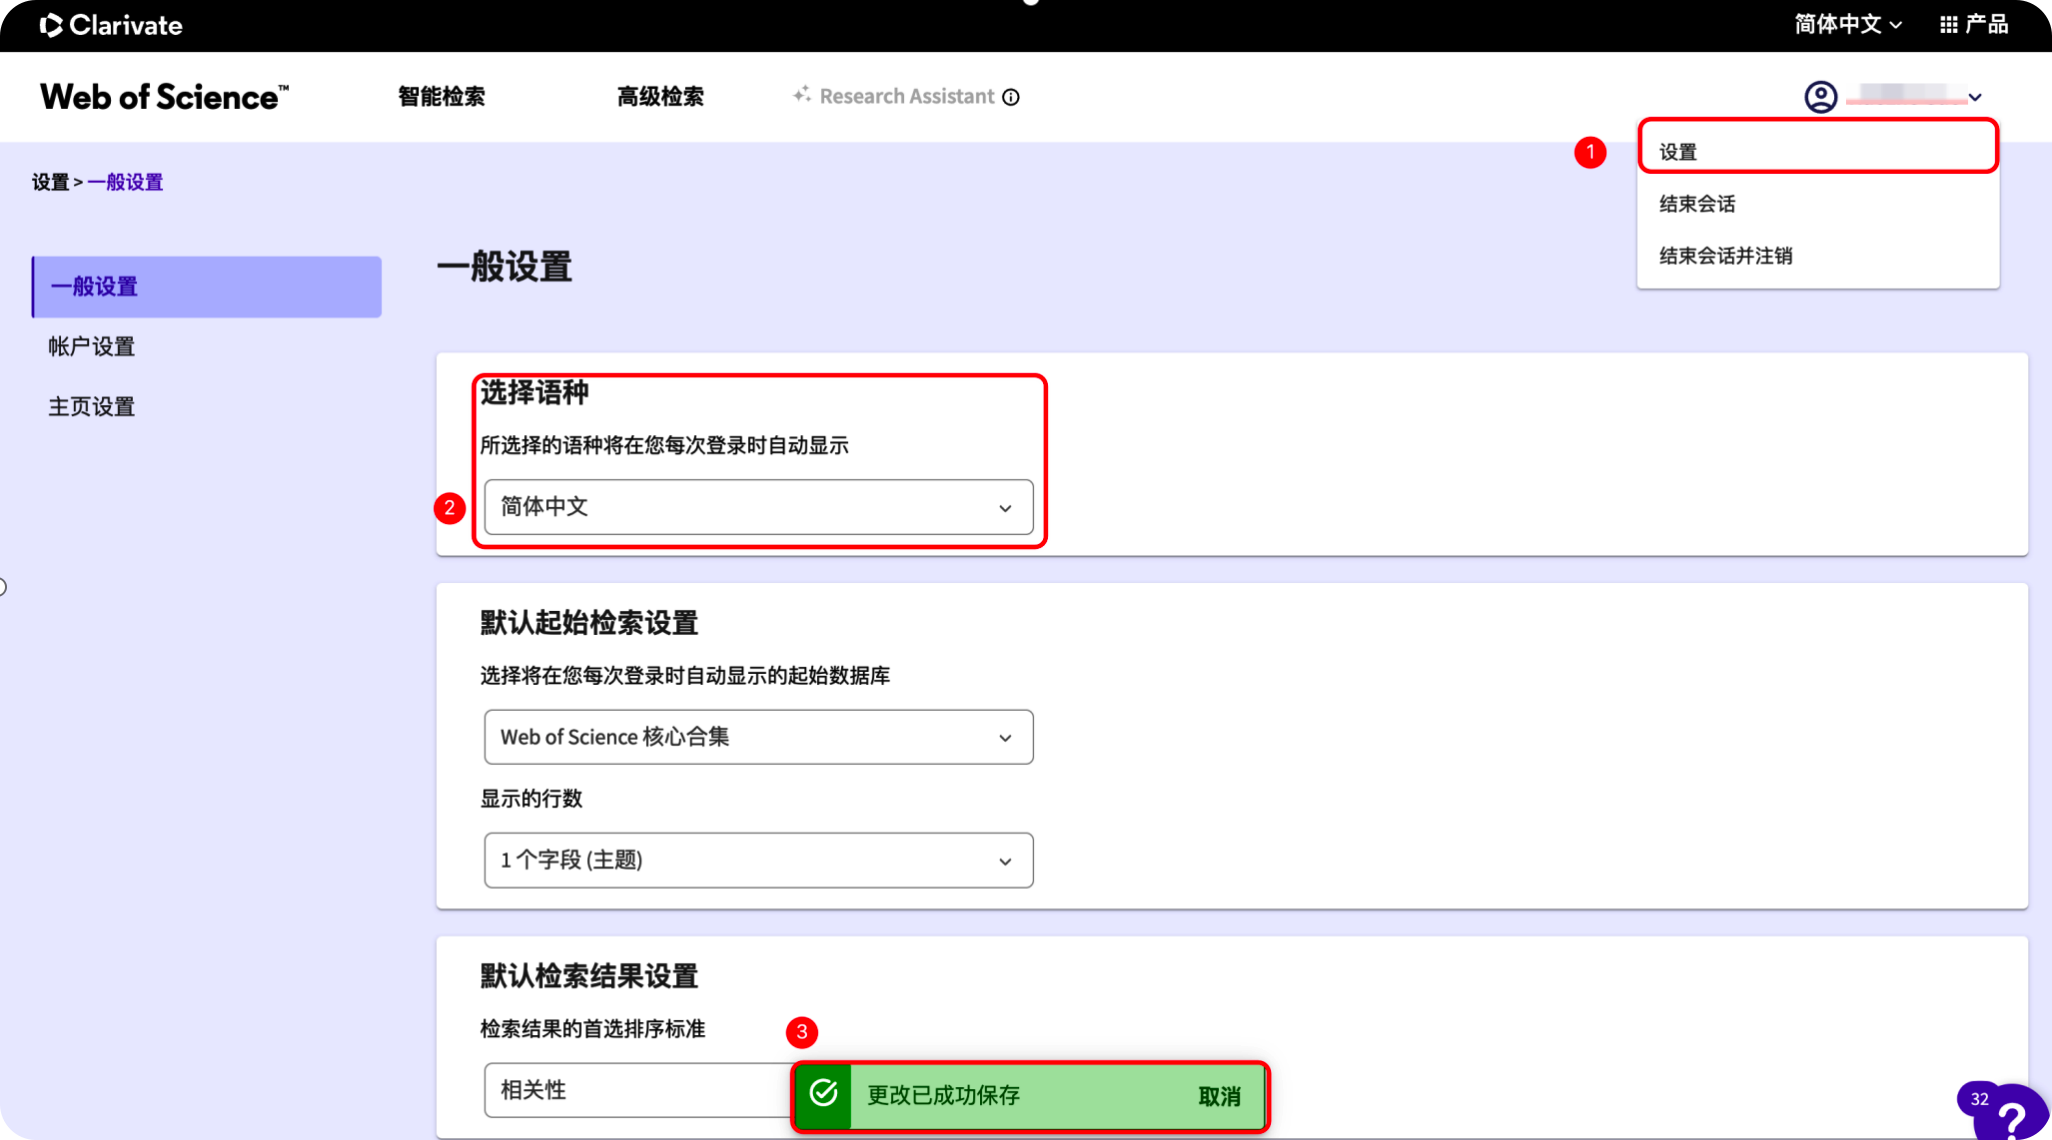Click the Research Assistant sparkle icon
Image resolution: width=2052 pixels, height=1140 pixels.
(802, 95)
